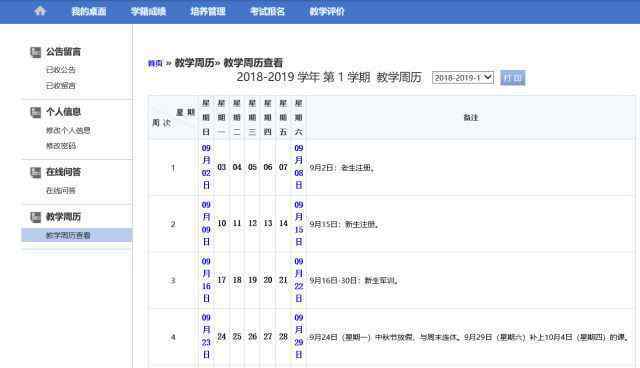Click the home icon in top navigation
640x368 pixels.
(x=40, y=11)
